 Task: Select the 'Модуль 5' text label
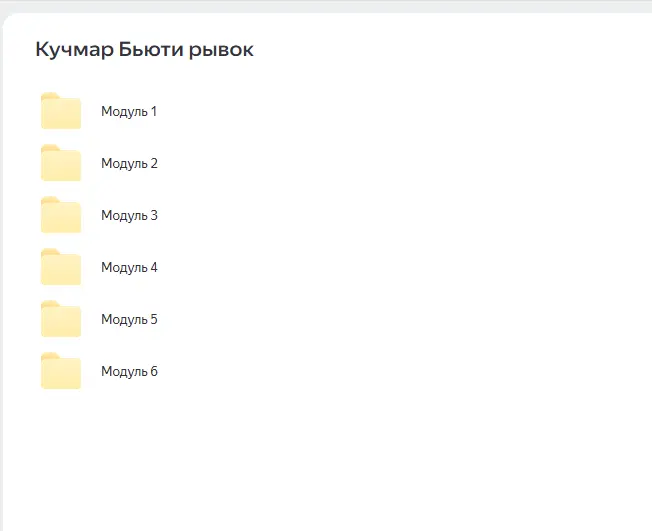click(x=129, y=320)
